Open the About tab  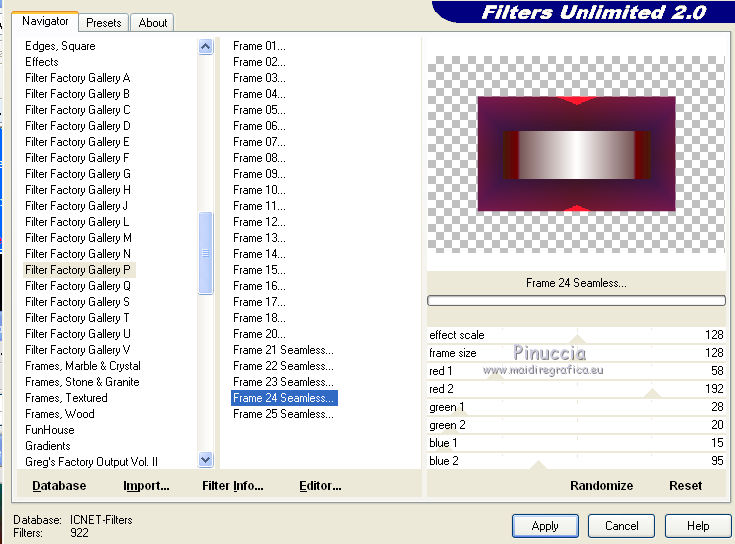tap(152, 23)
